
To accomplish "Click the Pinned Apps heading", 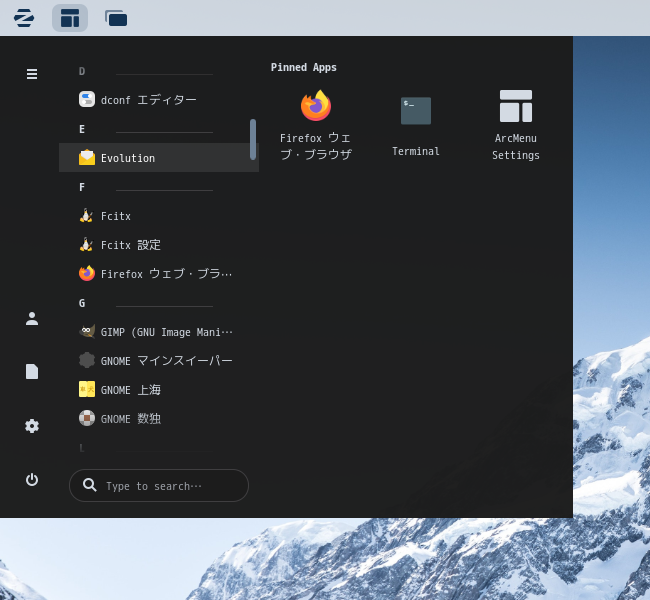I will (x=303, y=67).
